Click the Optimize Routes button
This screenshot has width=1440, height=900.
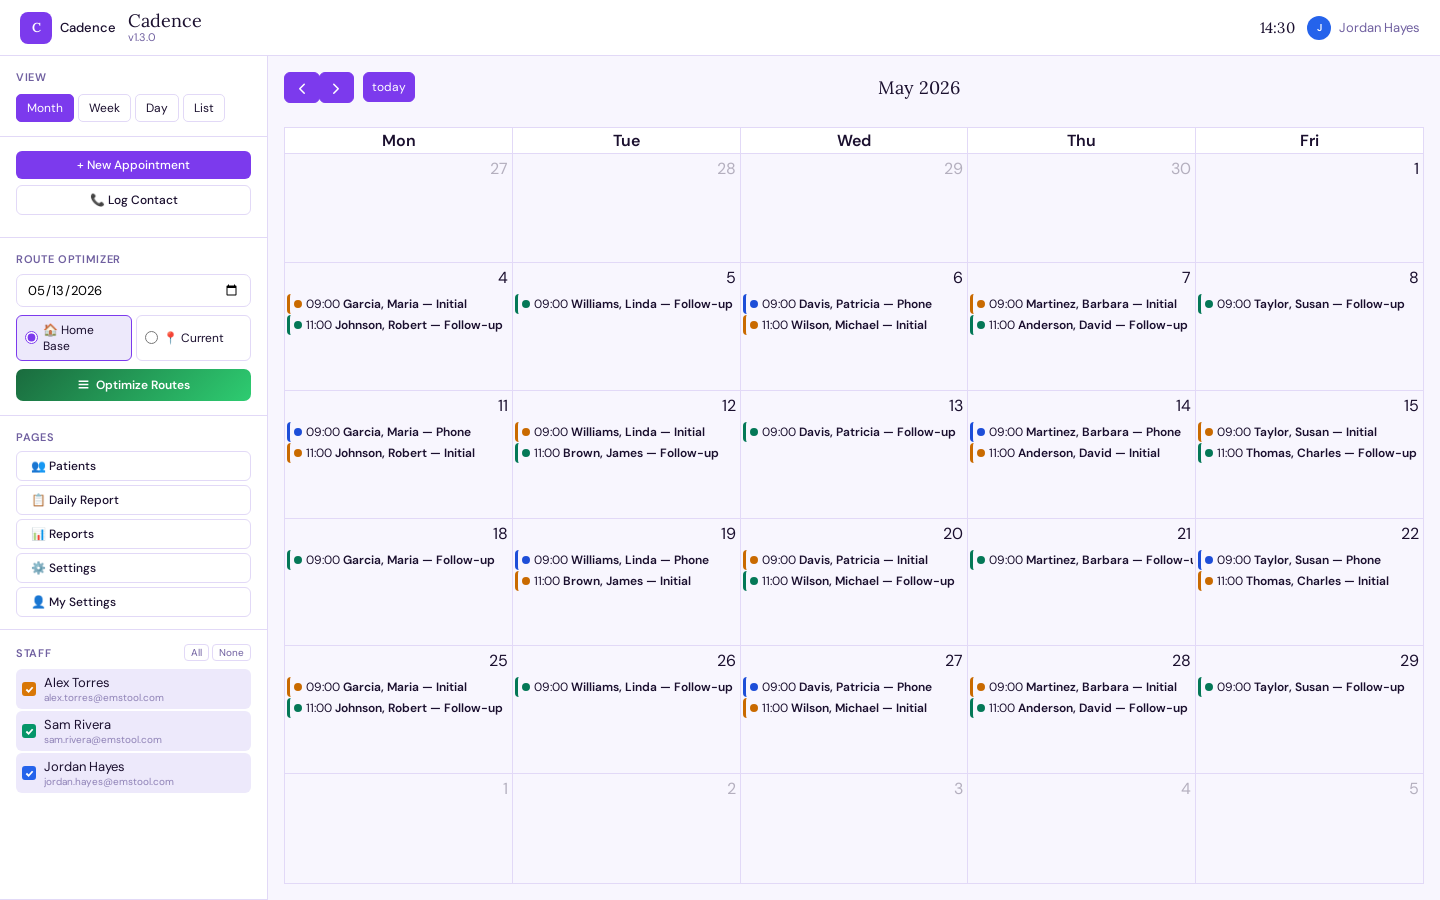[133, 385]
